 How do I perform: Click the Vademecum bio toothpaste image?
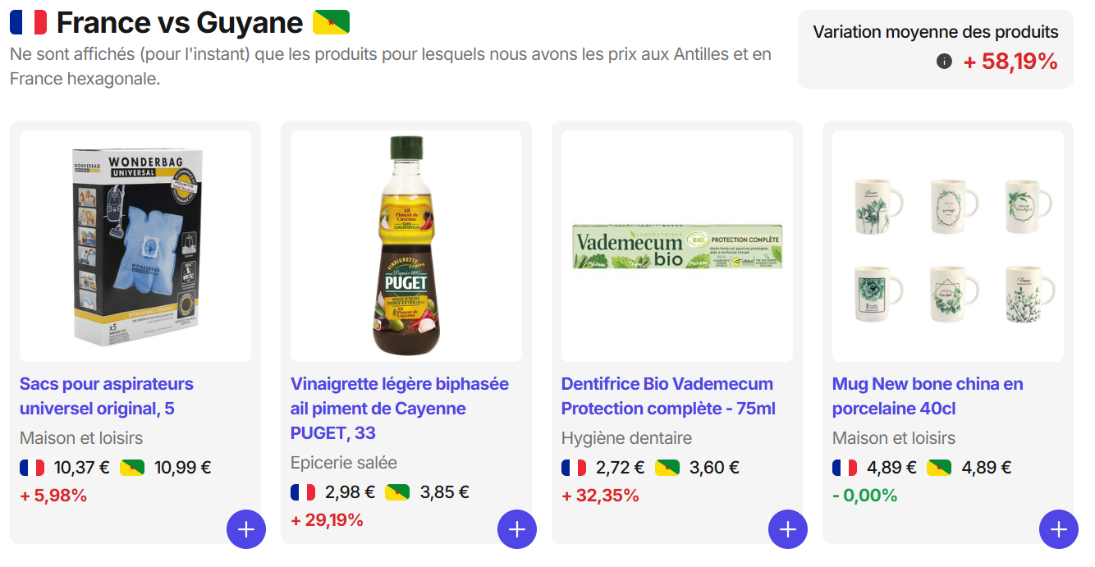point(677,246)
